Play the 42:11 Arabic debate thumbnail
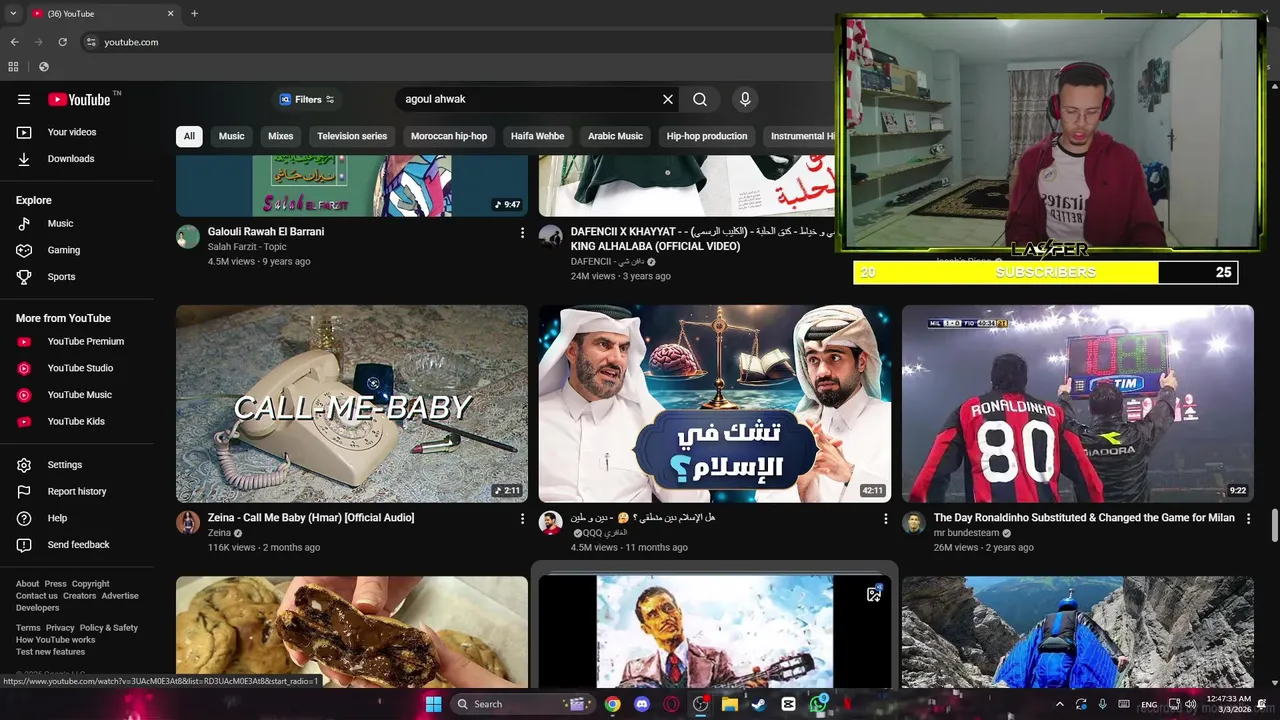 click(715, 404)
